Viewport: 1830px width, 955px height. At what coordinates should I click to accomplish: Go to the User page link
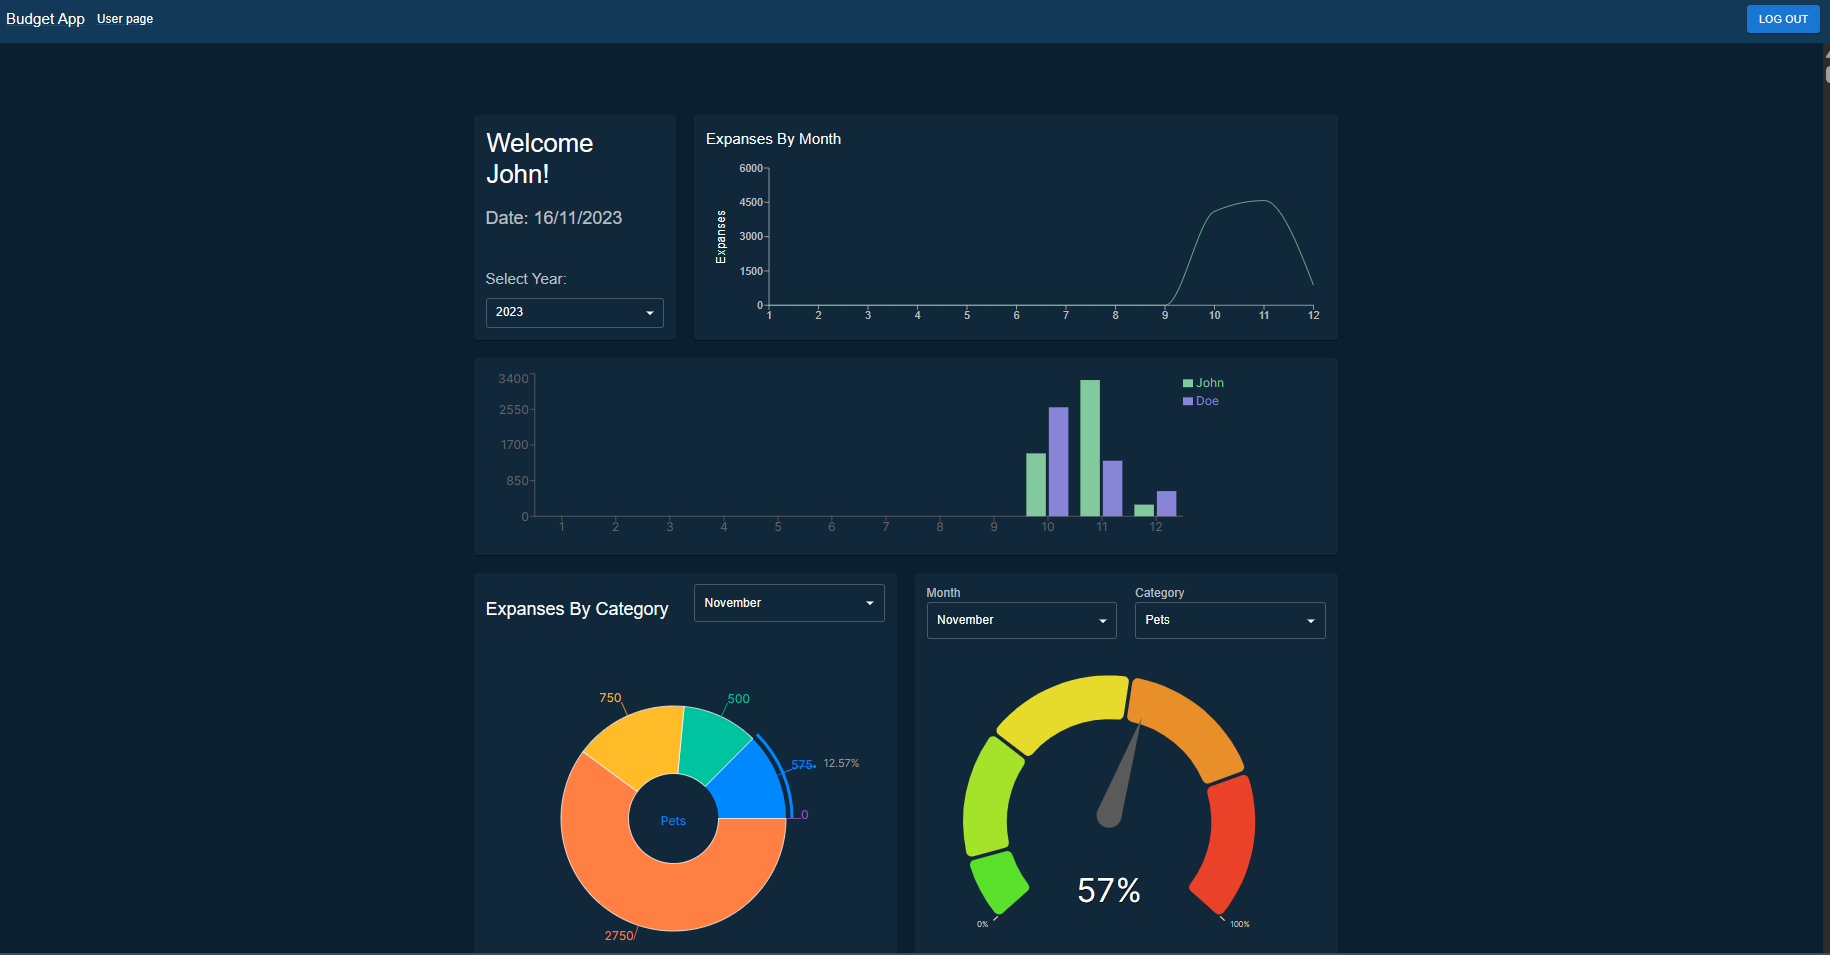(x=125, y=19)
